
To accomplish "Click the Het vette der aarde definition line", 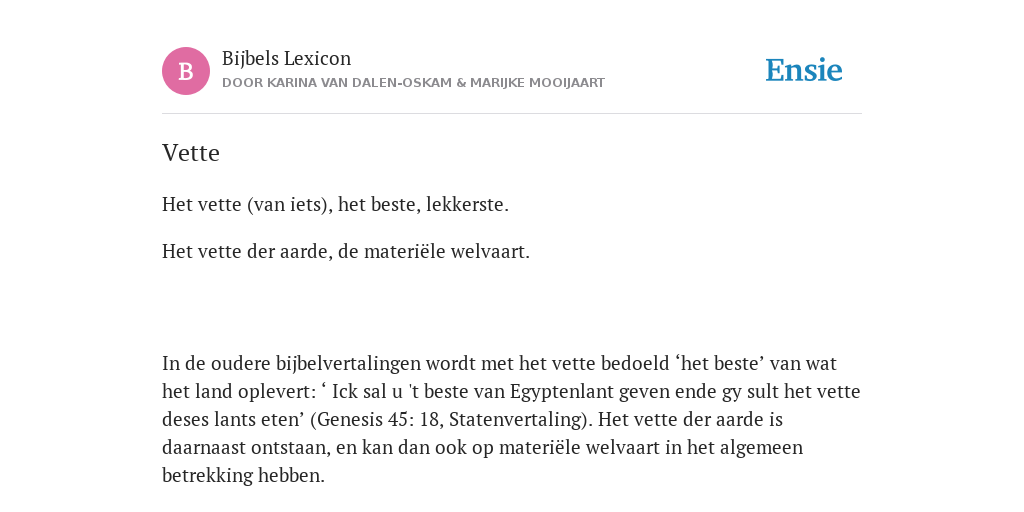I will (346, 252).
